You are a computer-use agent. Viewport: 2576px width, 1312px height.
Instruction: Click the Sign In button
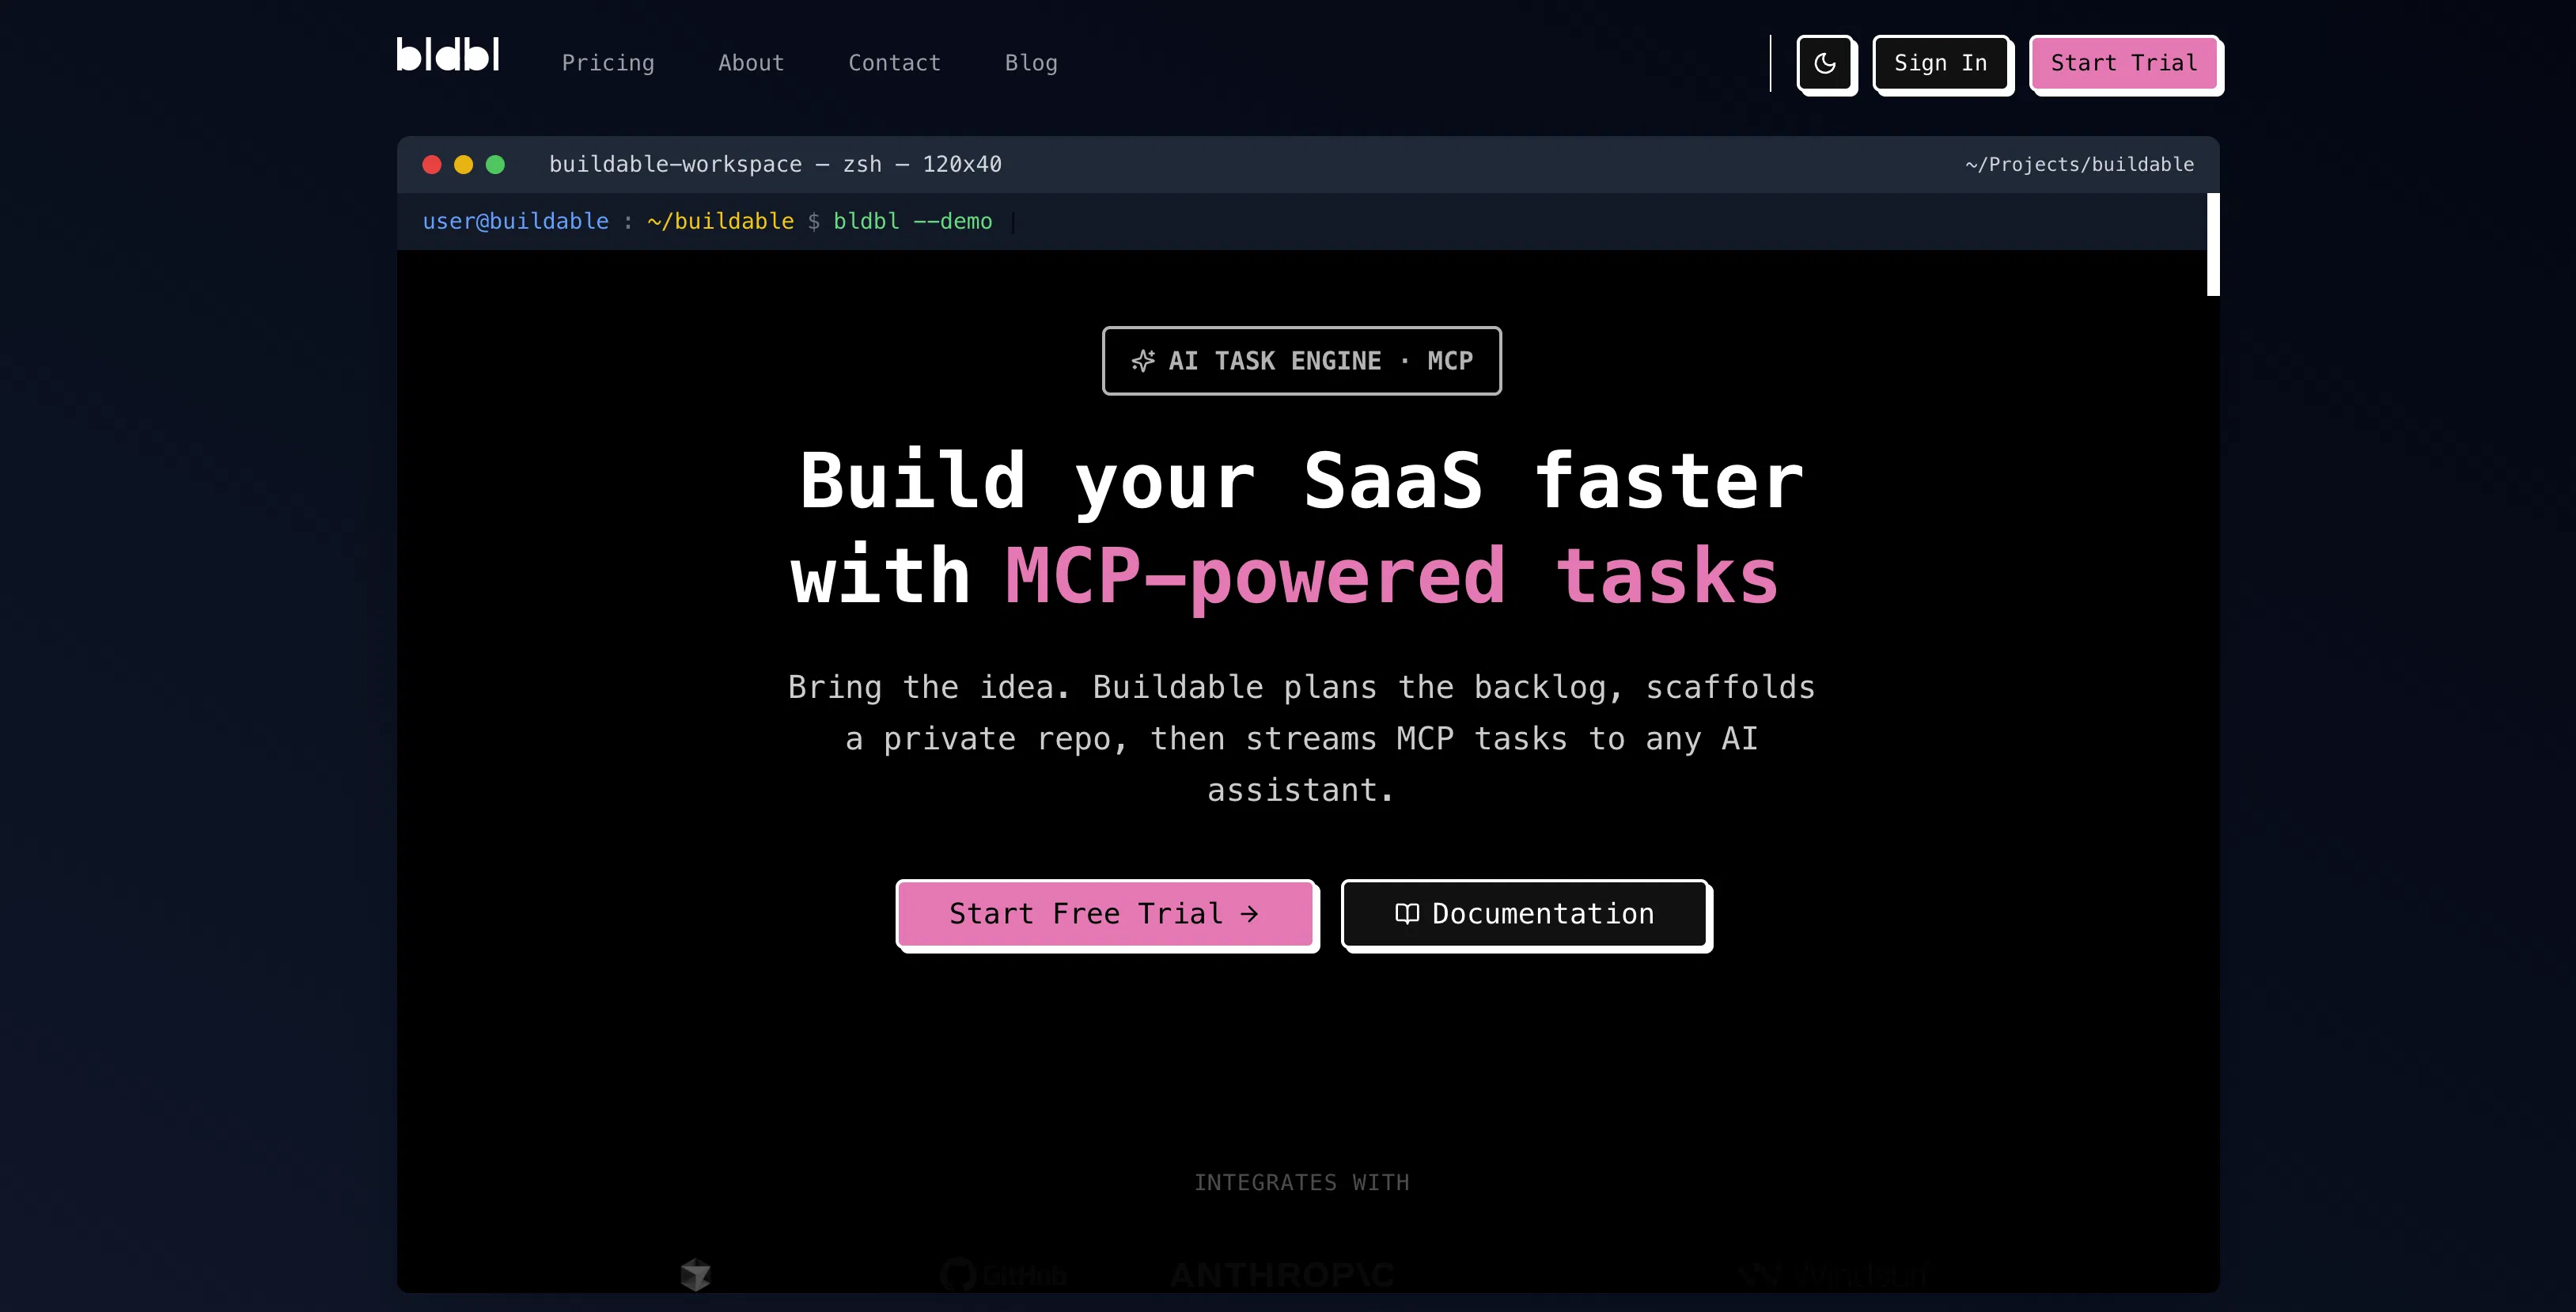point(1941,63)
